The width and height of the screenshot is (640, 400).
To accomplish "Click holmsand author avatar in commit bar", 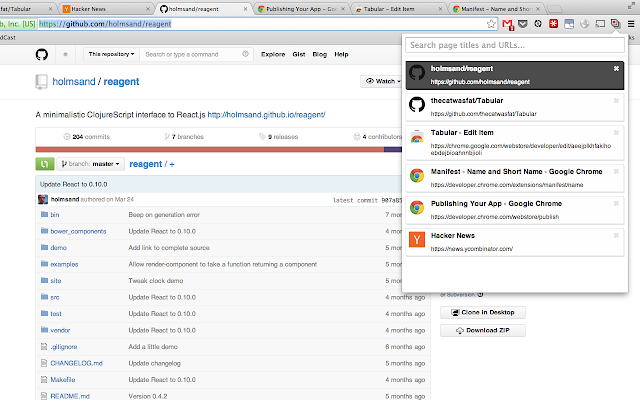I will coord(43,199).
